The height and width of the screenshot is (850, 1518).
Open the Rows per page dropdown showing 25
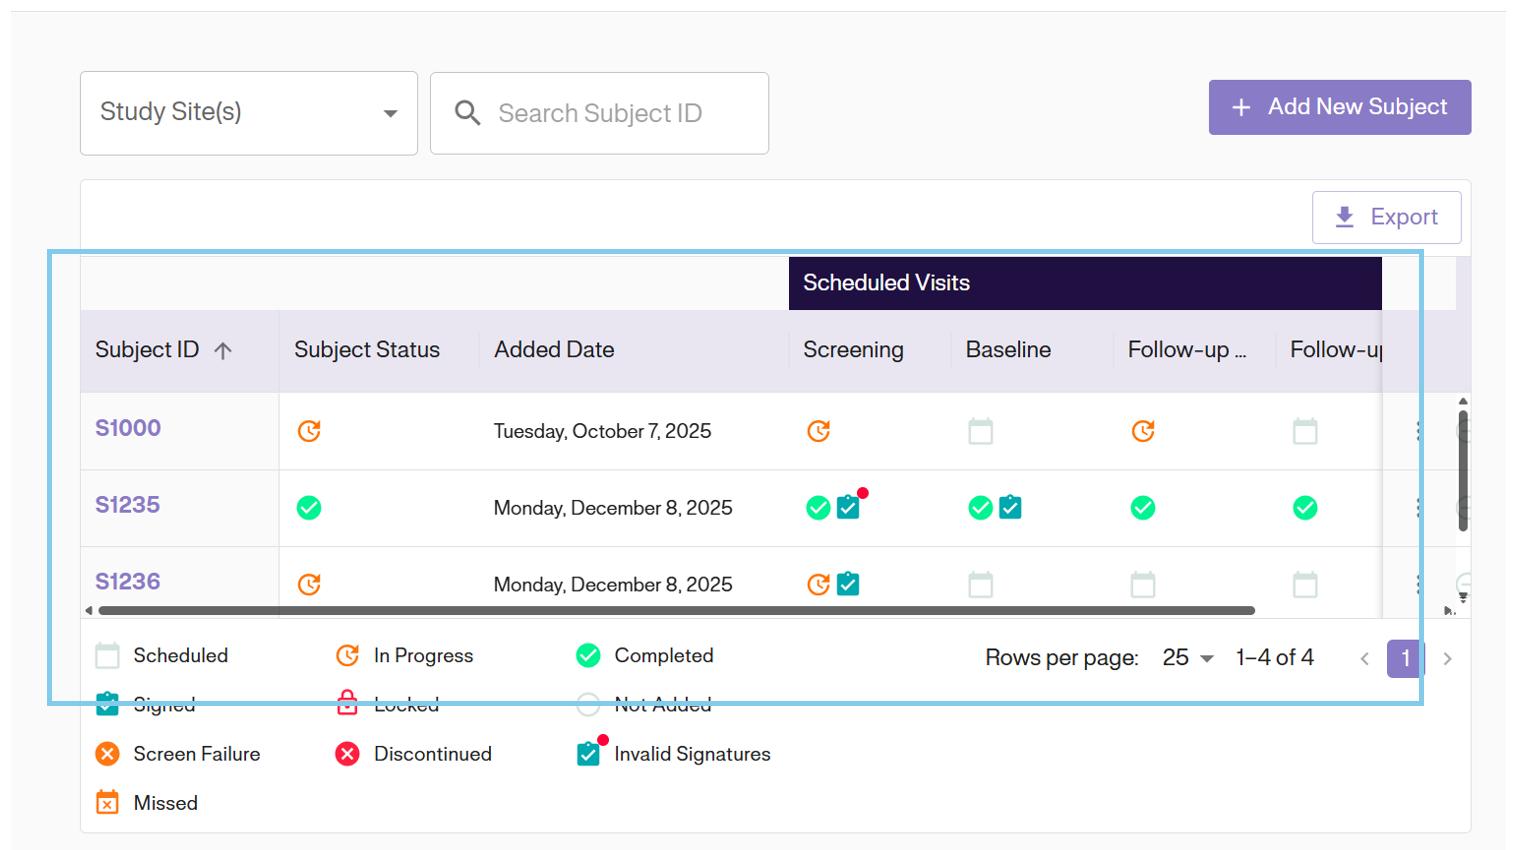[1187, 657]
